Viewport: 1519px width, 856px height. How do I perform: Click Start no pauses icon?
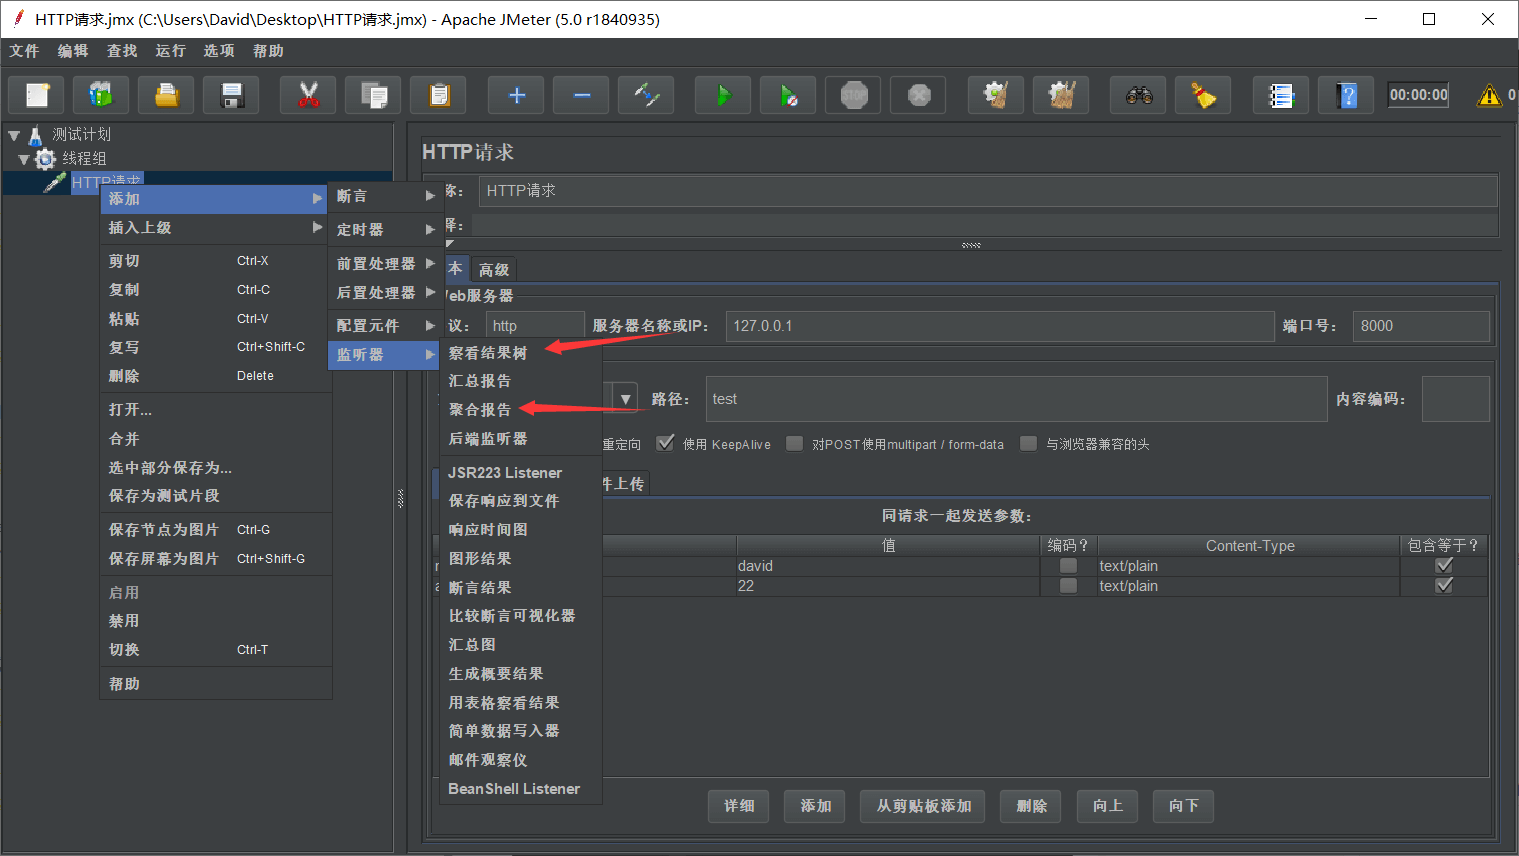tap(788, 95)
